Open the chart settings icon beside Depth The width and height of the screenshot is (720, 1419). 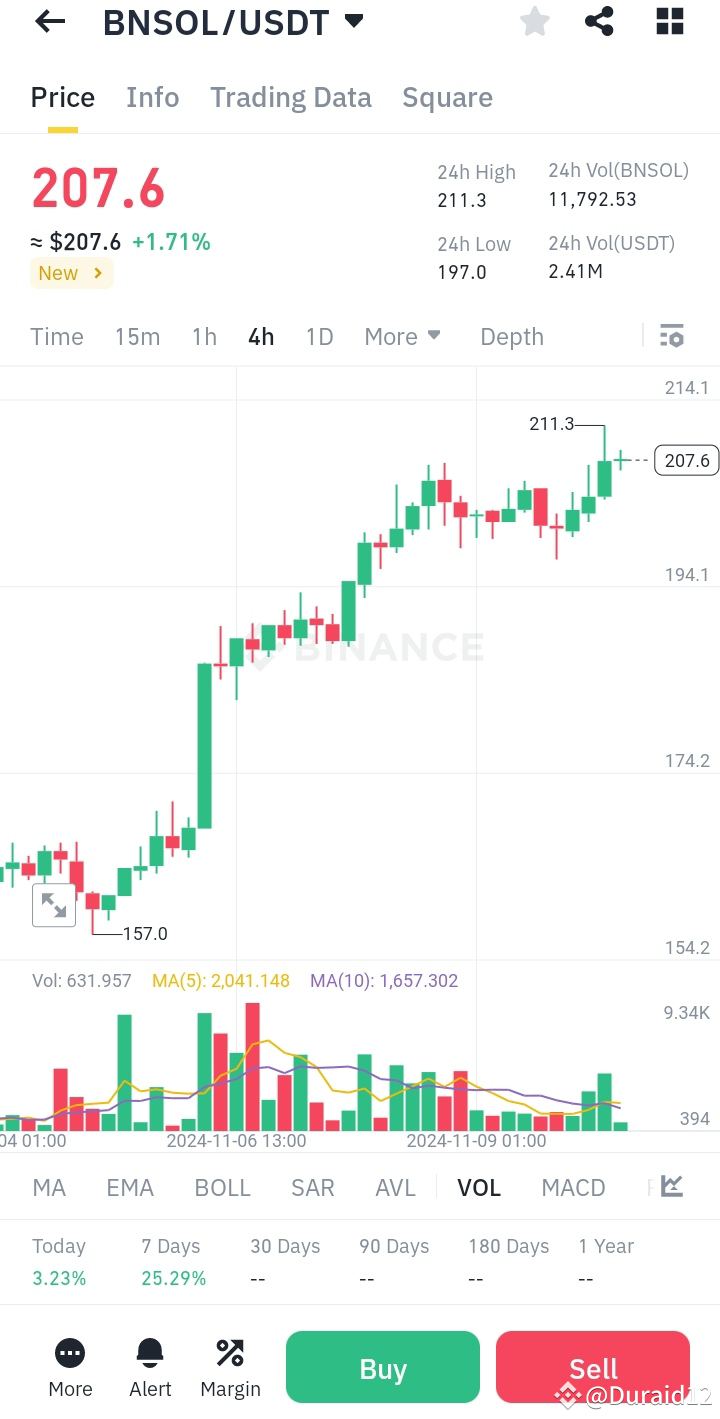(672, 336)
